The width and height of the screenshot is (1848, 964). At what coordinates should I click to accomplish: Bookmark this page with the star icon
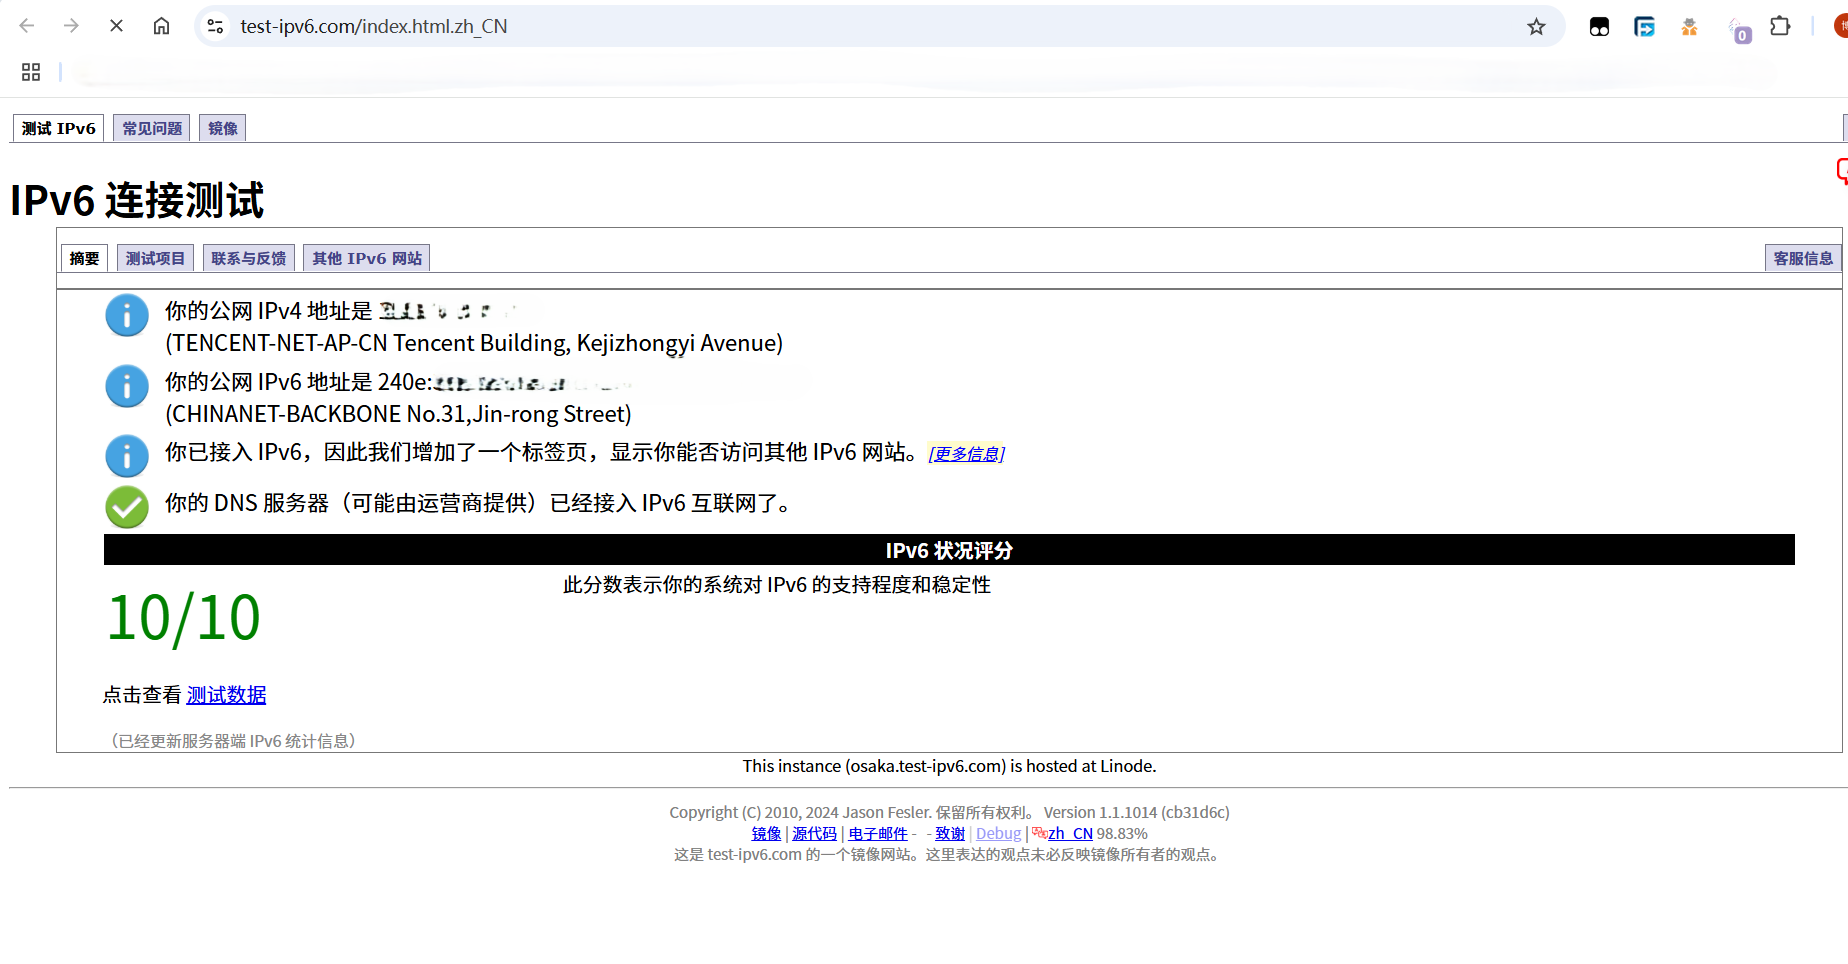click(x=1536, y=27)
